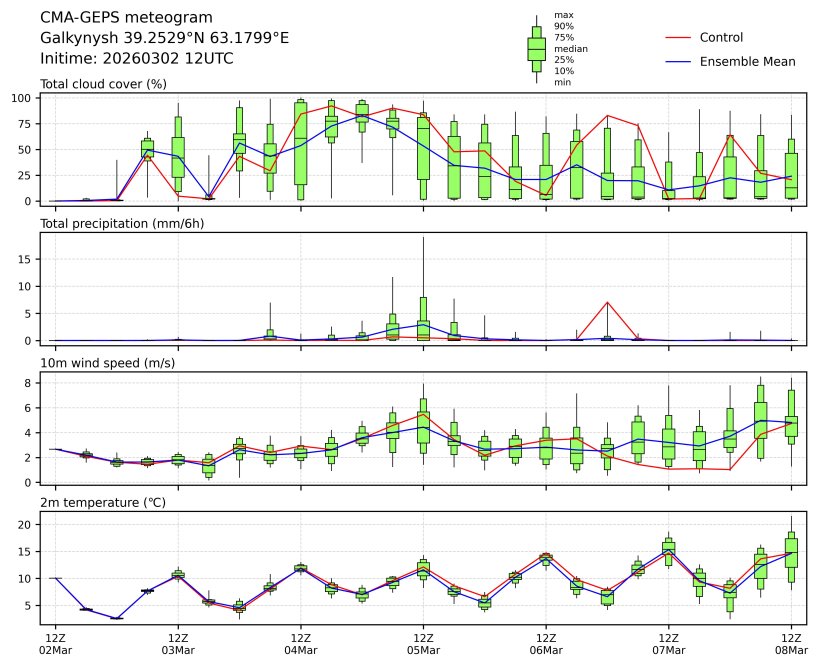Click the Galkynysh location coordinates text
Image resolution: width=819 pixels, height=667 pixels.
tap(164, 38)
